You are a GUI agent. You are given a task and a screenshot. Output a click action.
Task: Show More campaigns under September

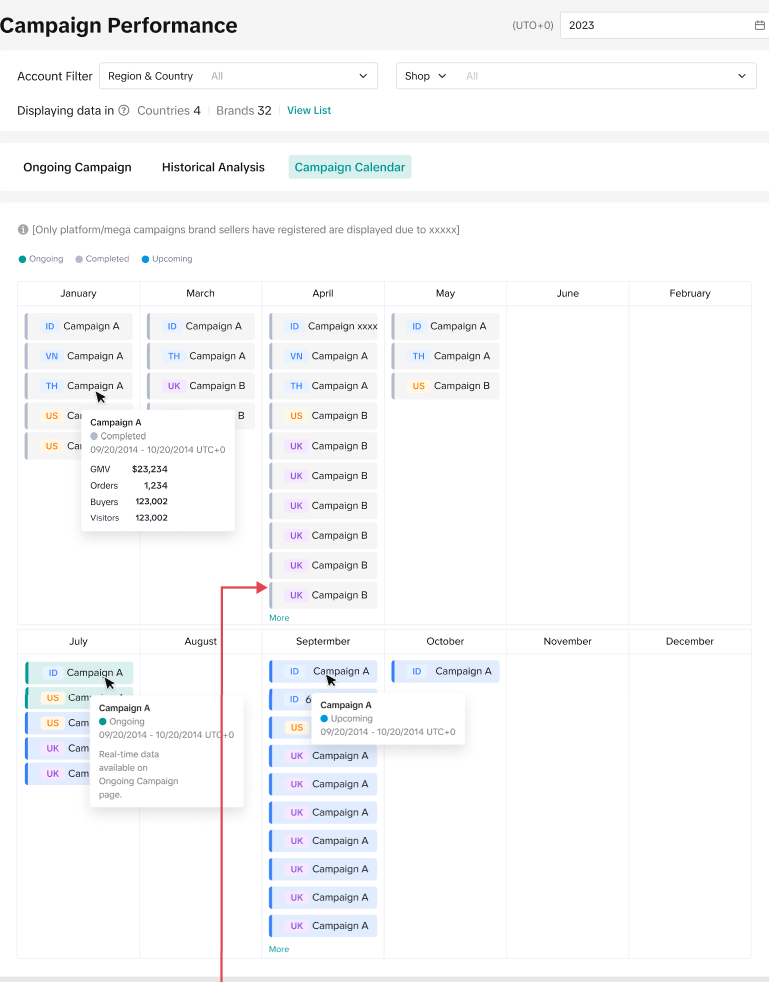pyautogui.click(x=279, y=949)
